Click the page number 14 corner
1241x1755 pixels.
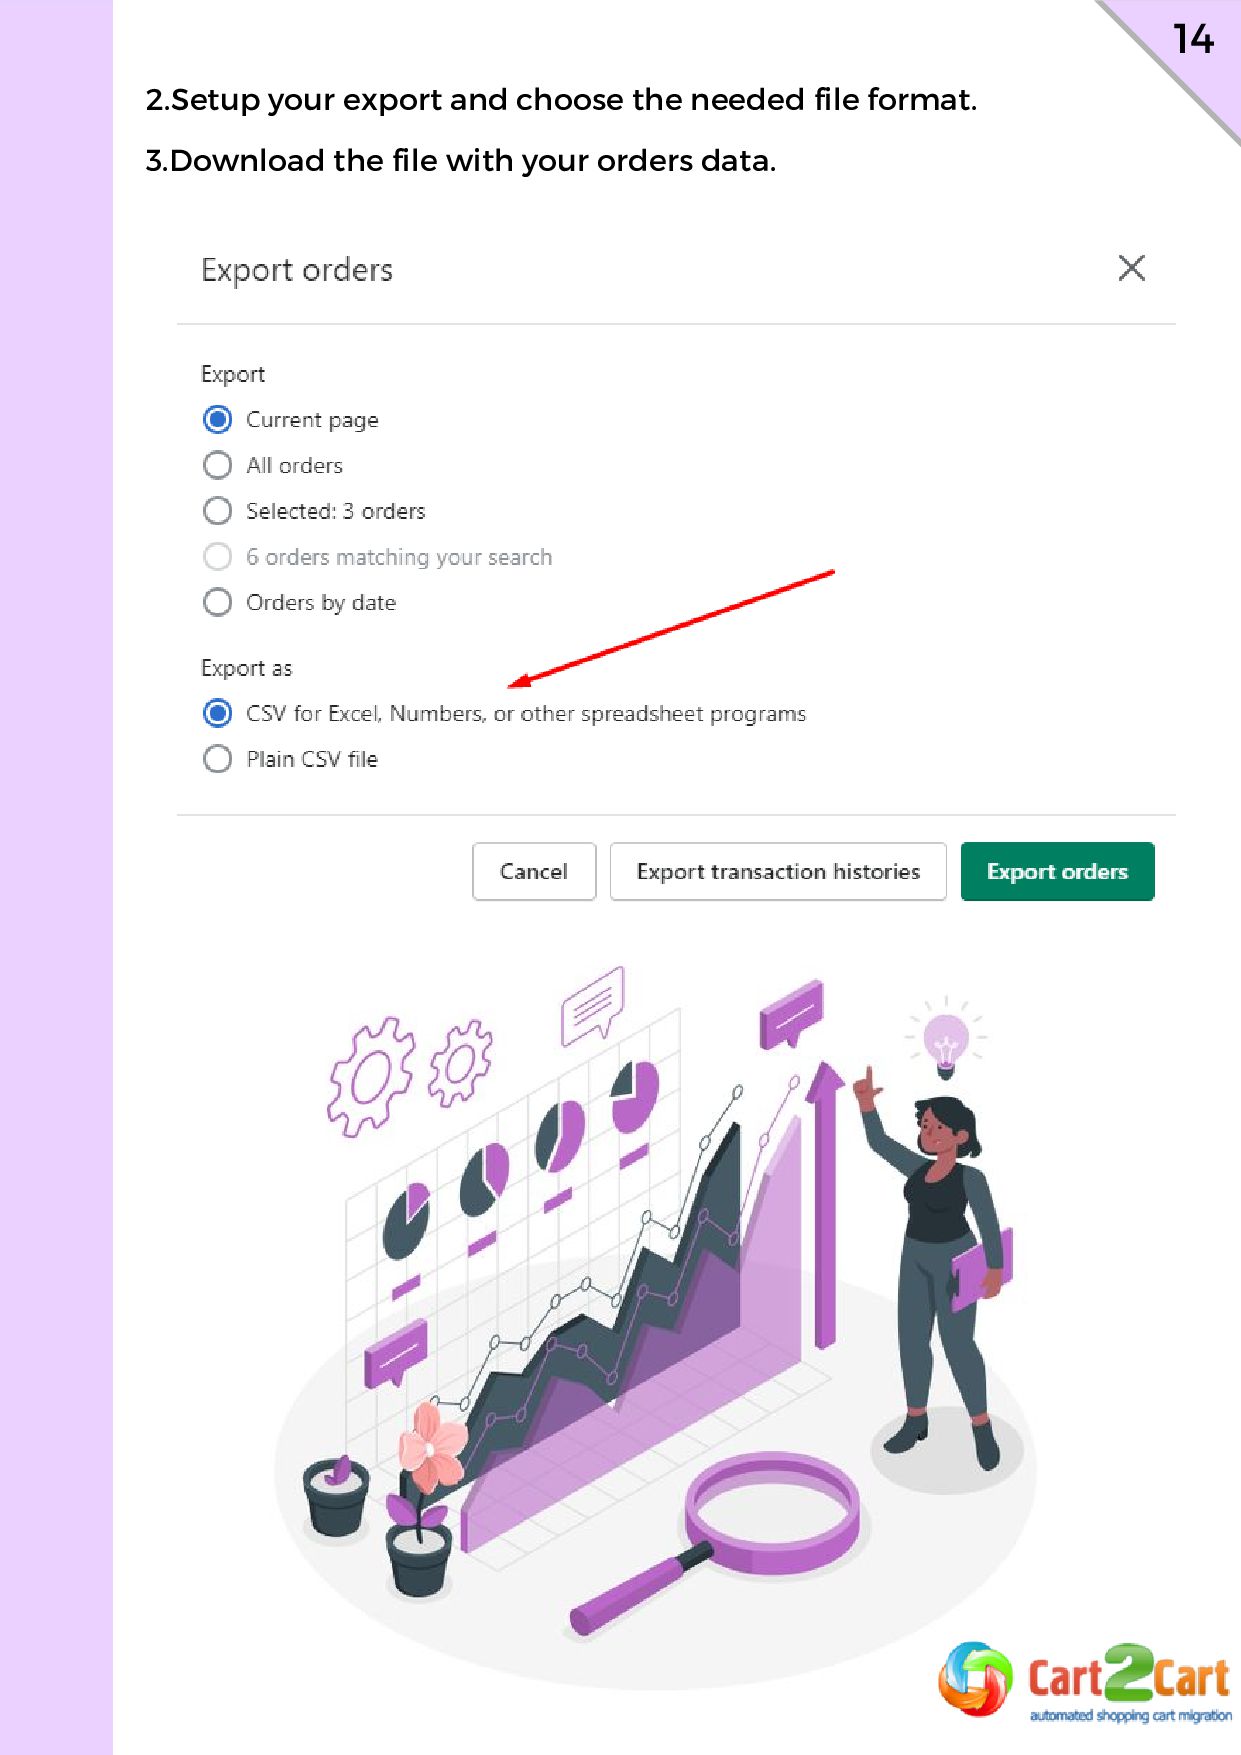coord(1193,40)
